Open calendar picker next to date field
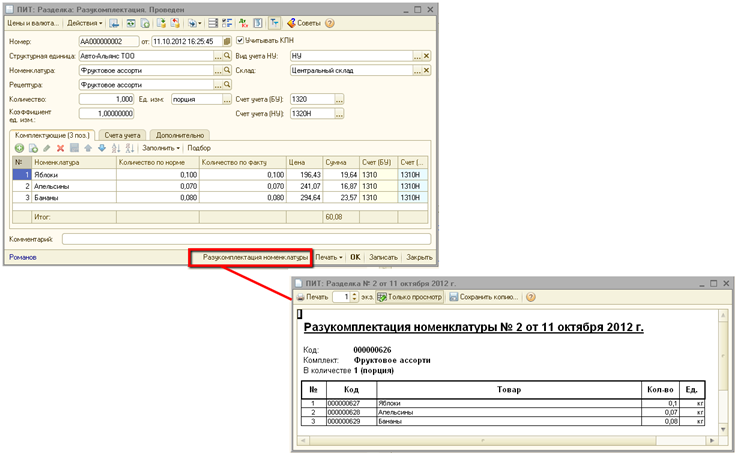Viewport: 737px width, 455px height. 226,41
